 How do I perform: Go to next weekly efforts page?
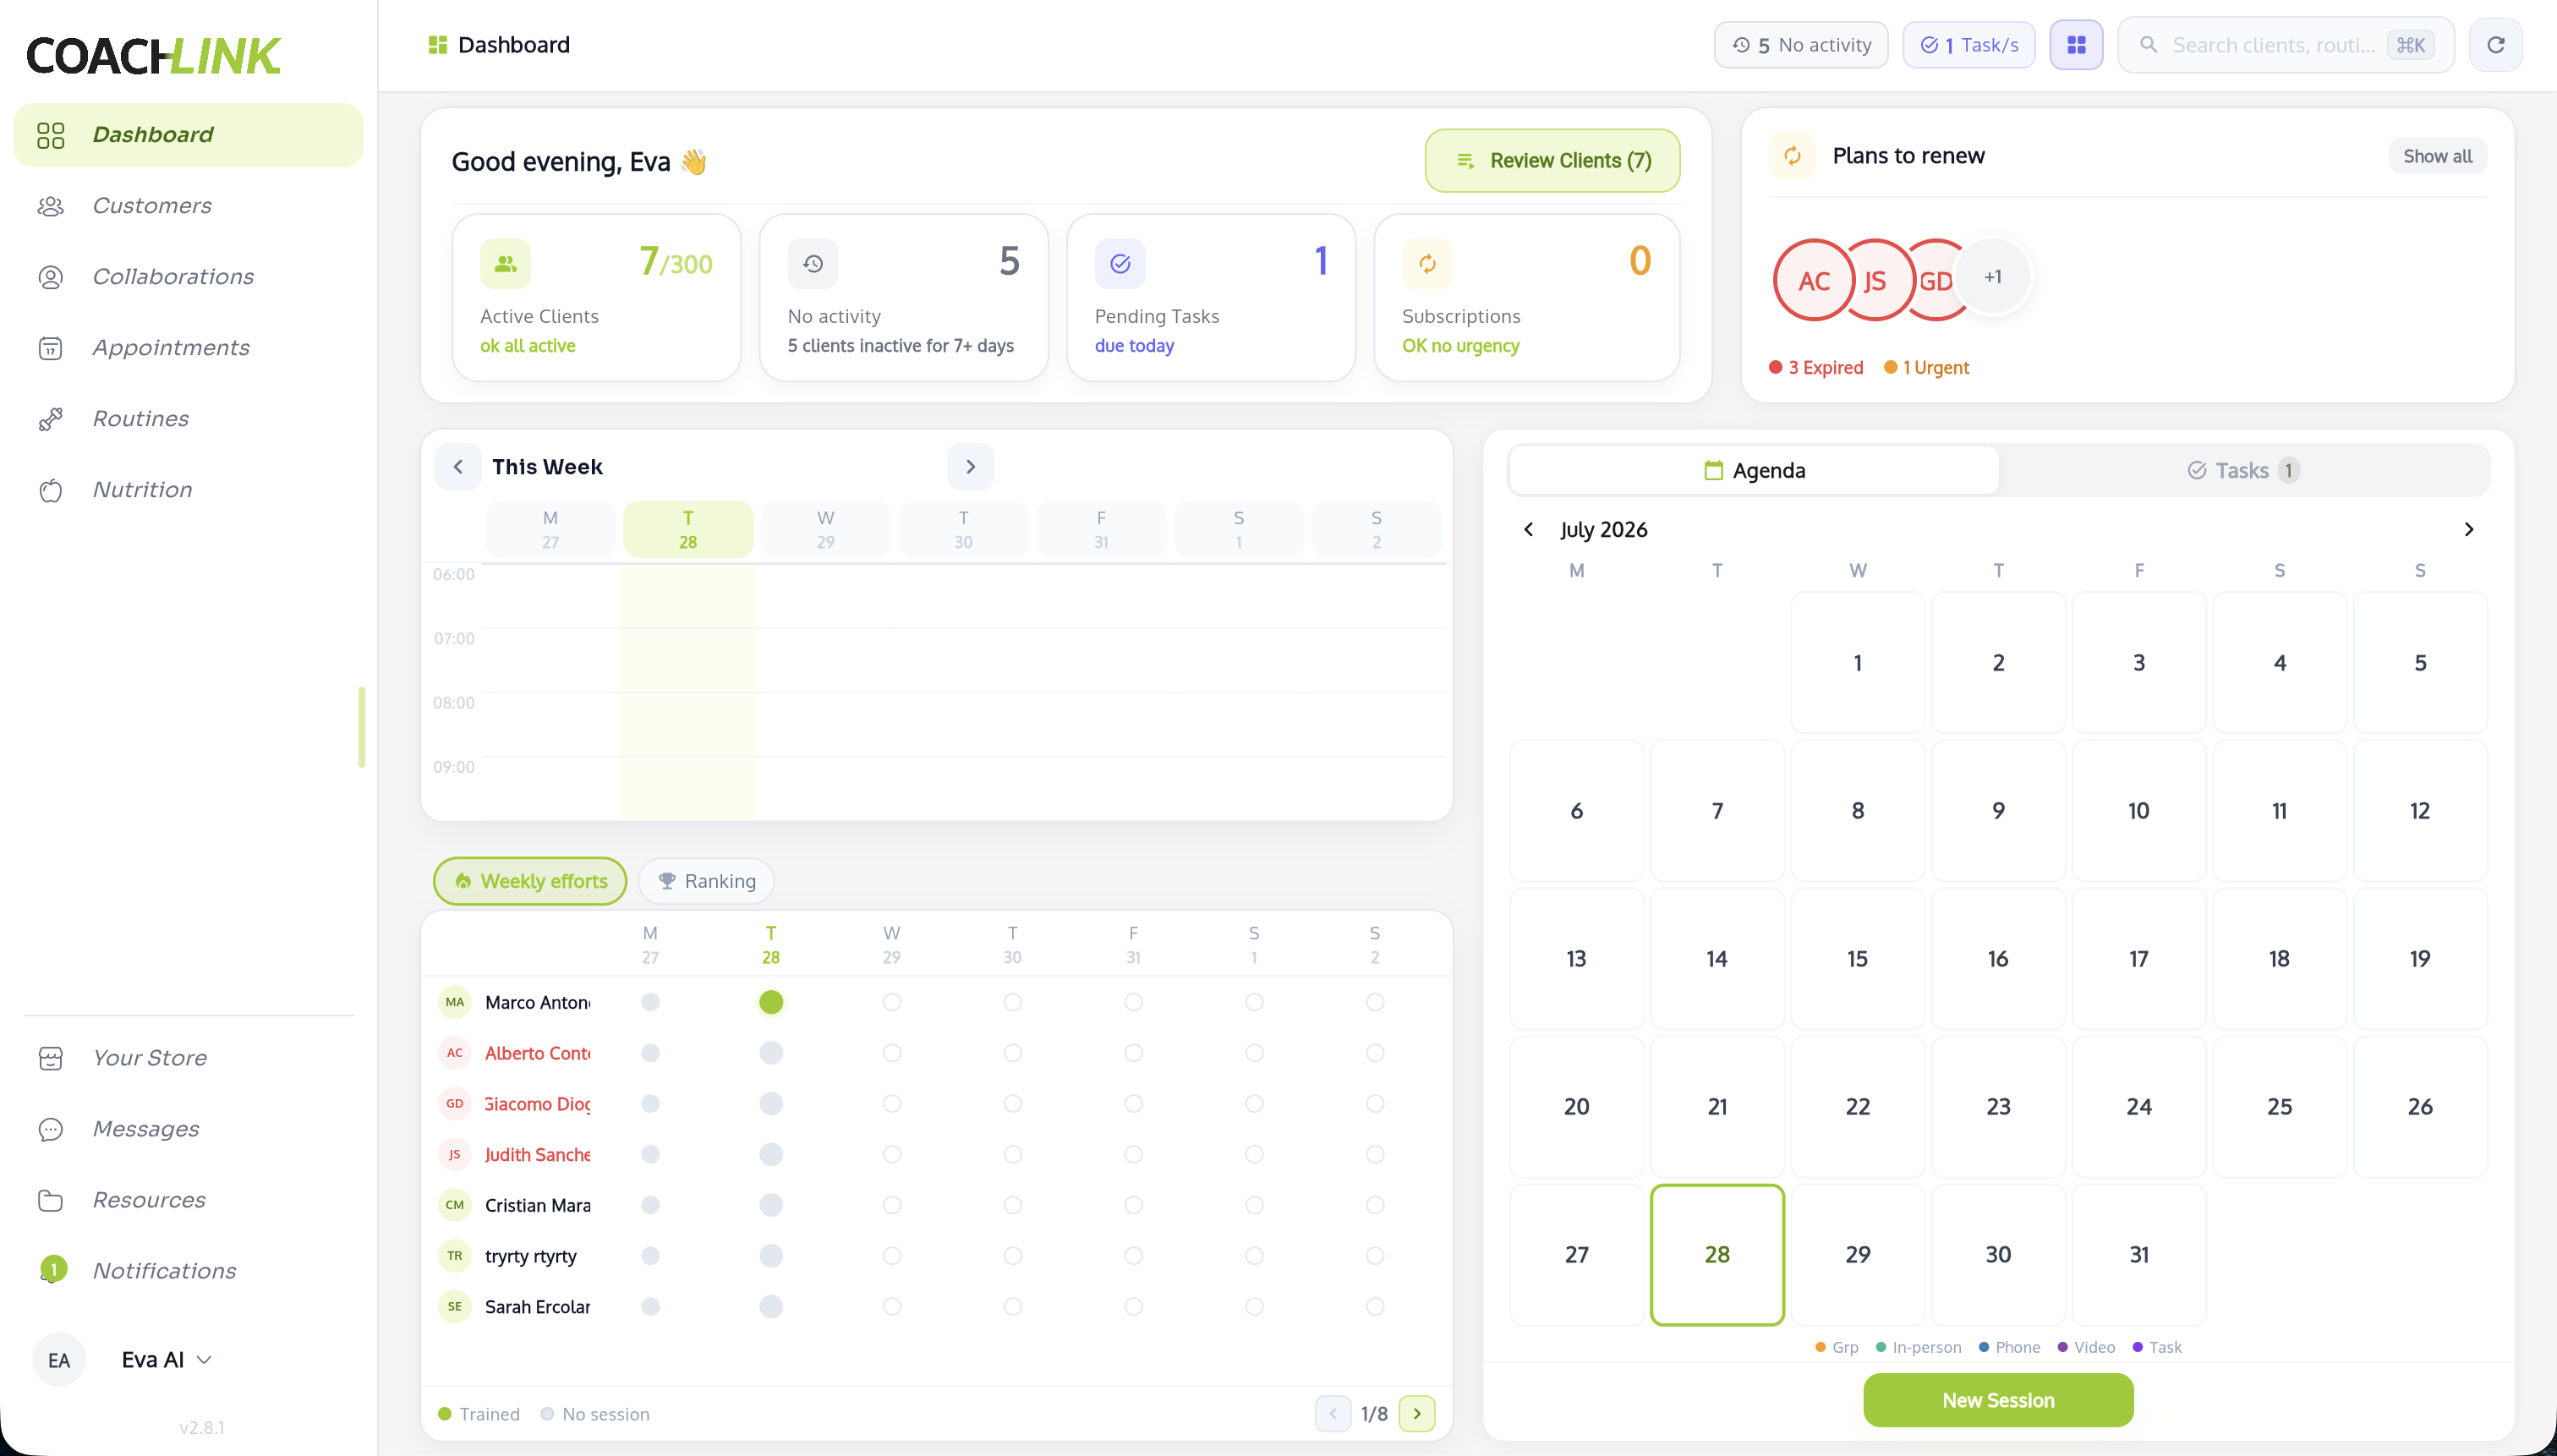pyautogui.click(x=1417, y=1414)
